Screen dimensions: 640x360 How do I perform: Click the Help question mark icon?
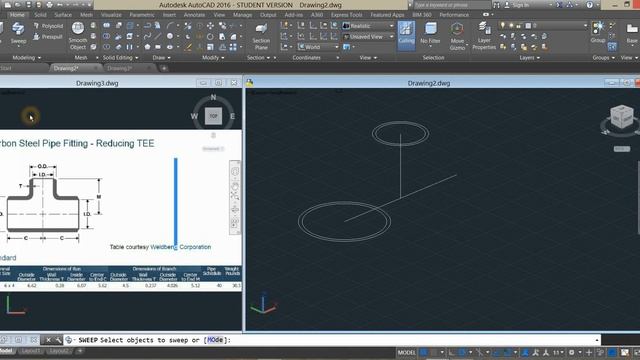(x=589, y=5)
